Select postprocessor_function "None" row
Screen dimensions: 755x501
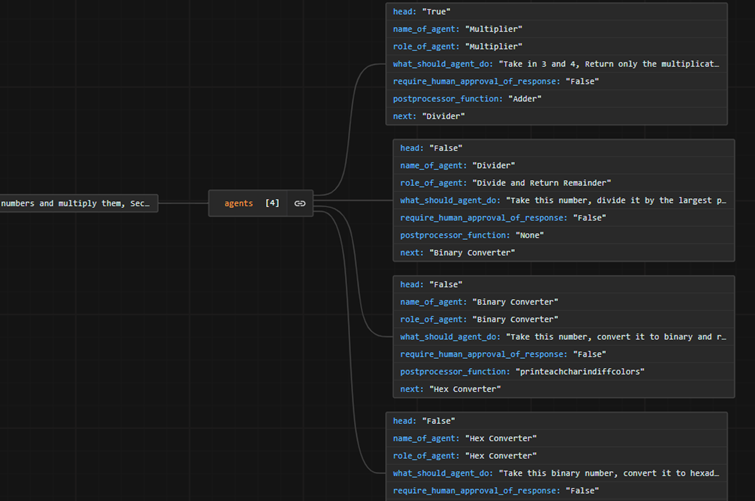click(x=472, y=235)
